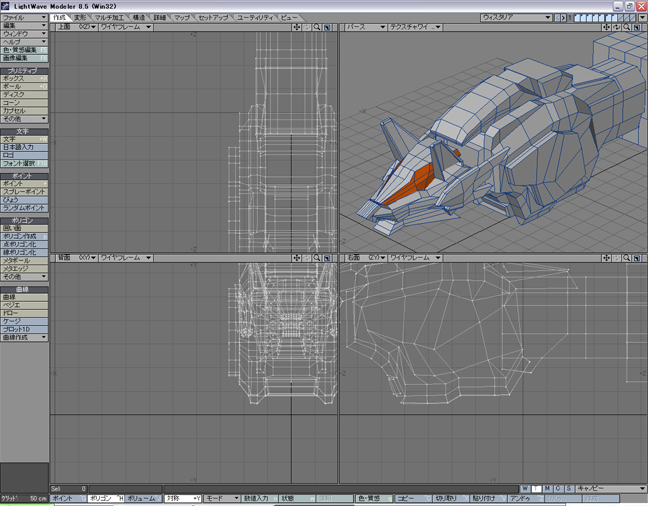This screenshot has height=506, width=650.
Task: Click the グリッド 50 cm grid size field
Action: tap(24, 498)
